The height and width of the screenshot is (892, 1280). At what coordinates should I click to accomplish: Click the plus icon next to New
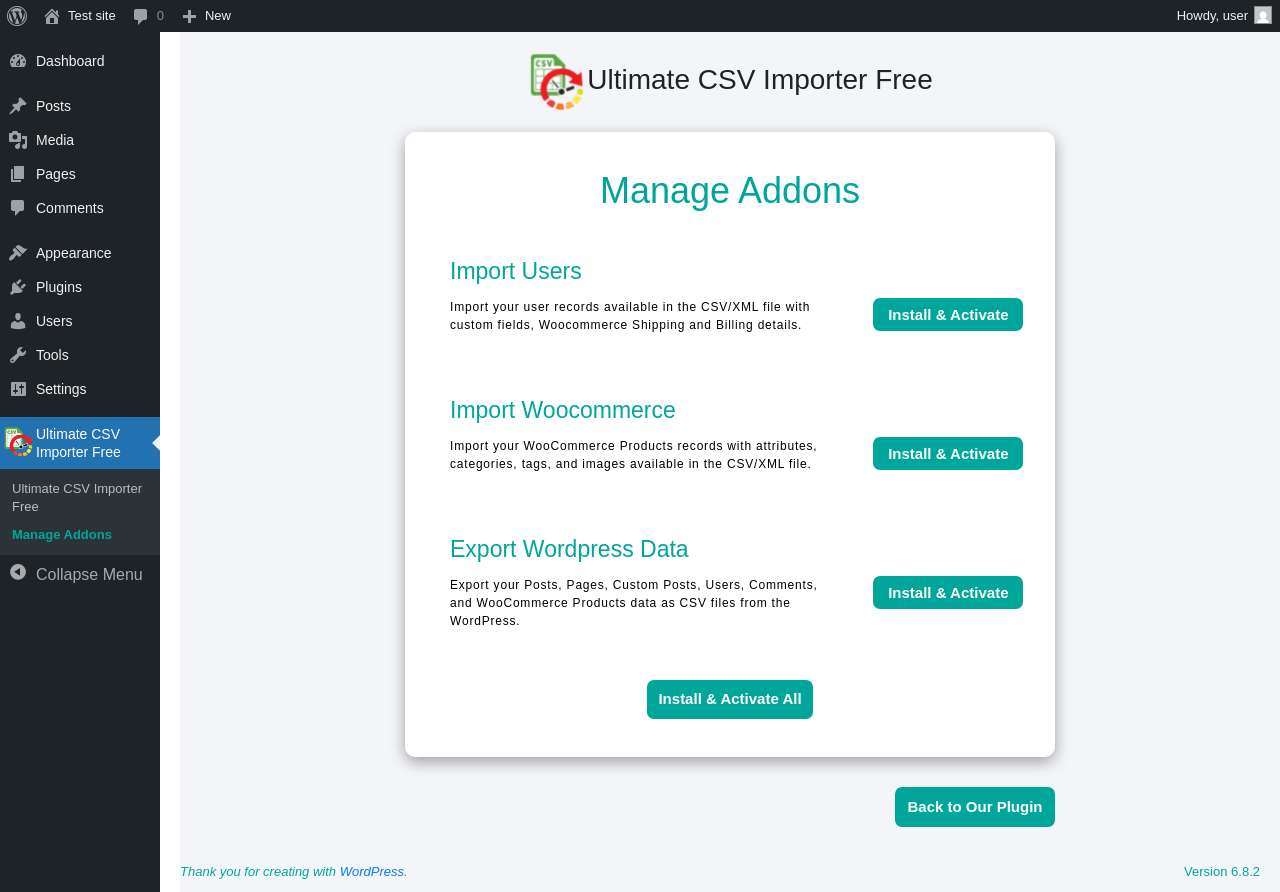pos(189,16)
